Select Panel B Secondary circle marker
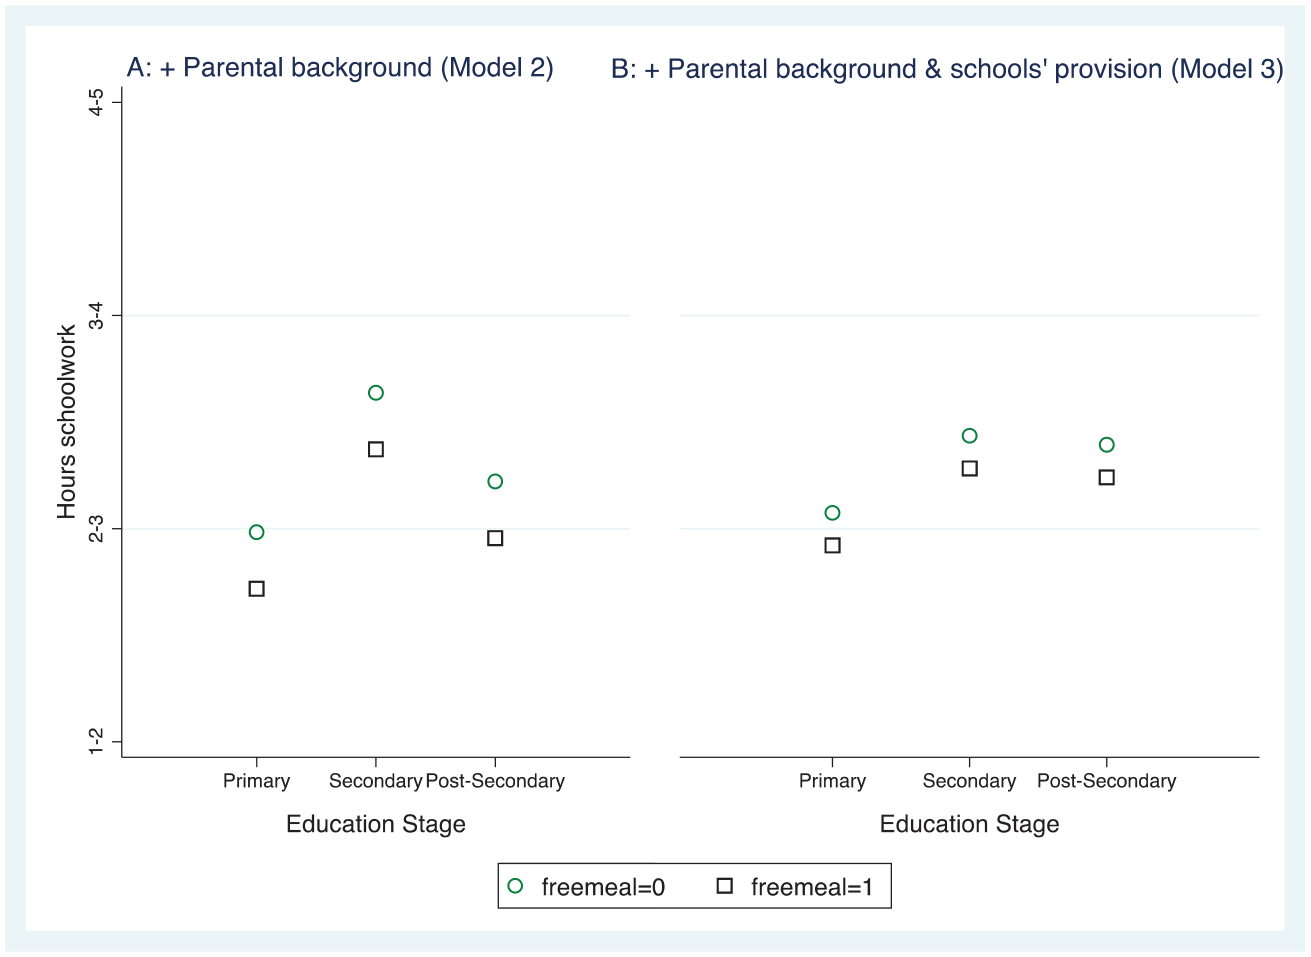The height and width of the screenshot is (957, 1311). click(970, 436)
